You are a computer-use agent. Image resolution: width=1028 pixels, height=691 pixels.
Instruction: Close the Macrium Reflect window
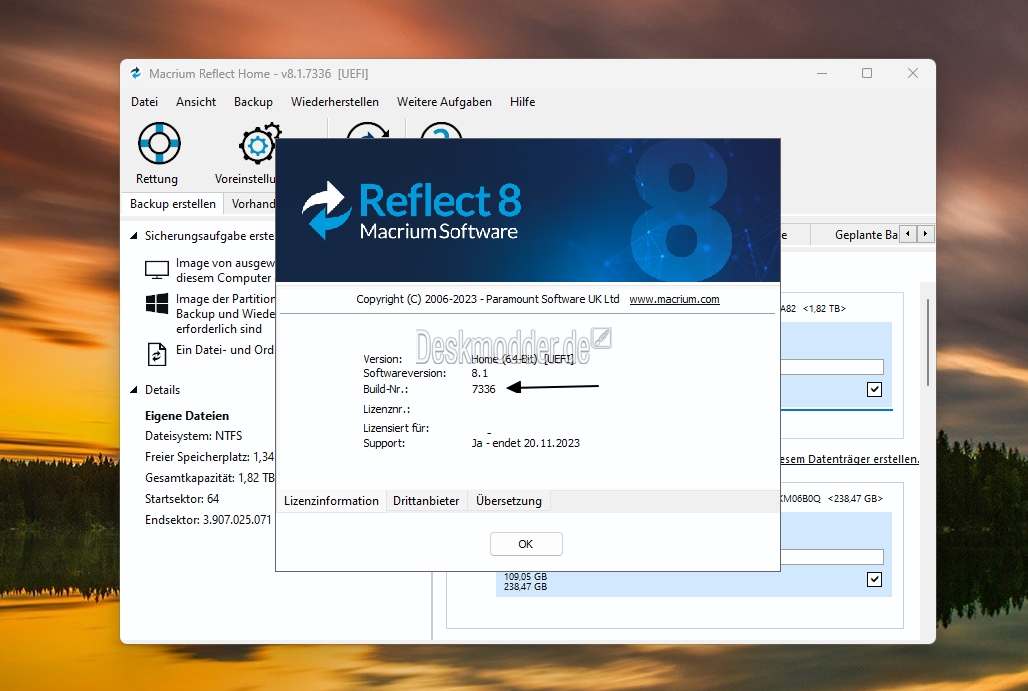click(x=913, y=73)
